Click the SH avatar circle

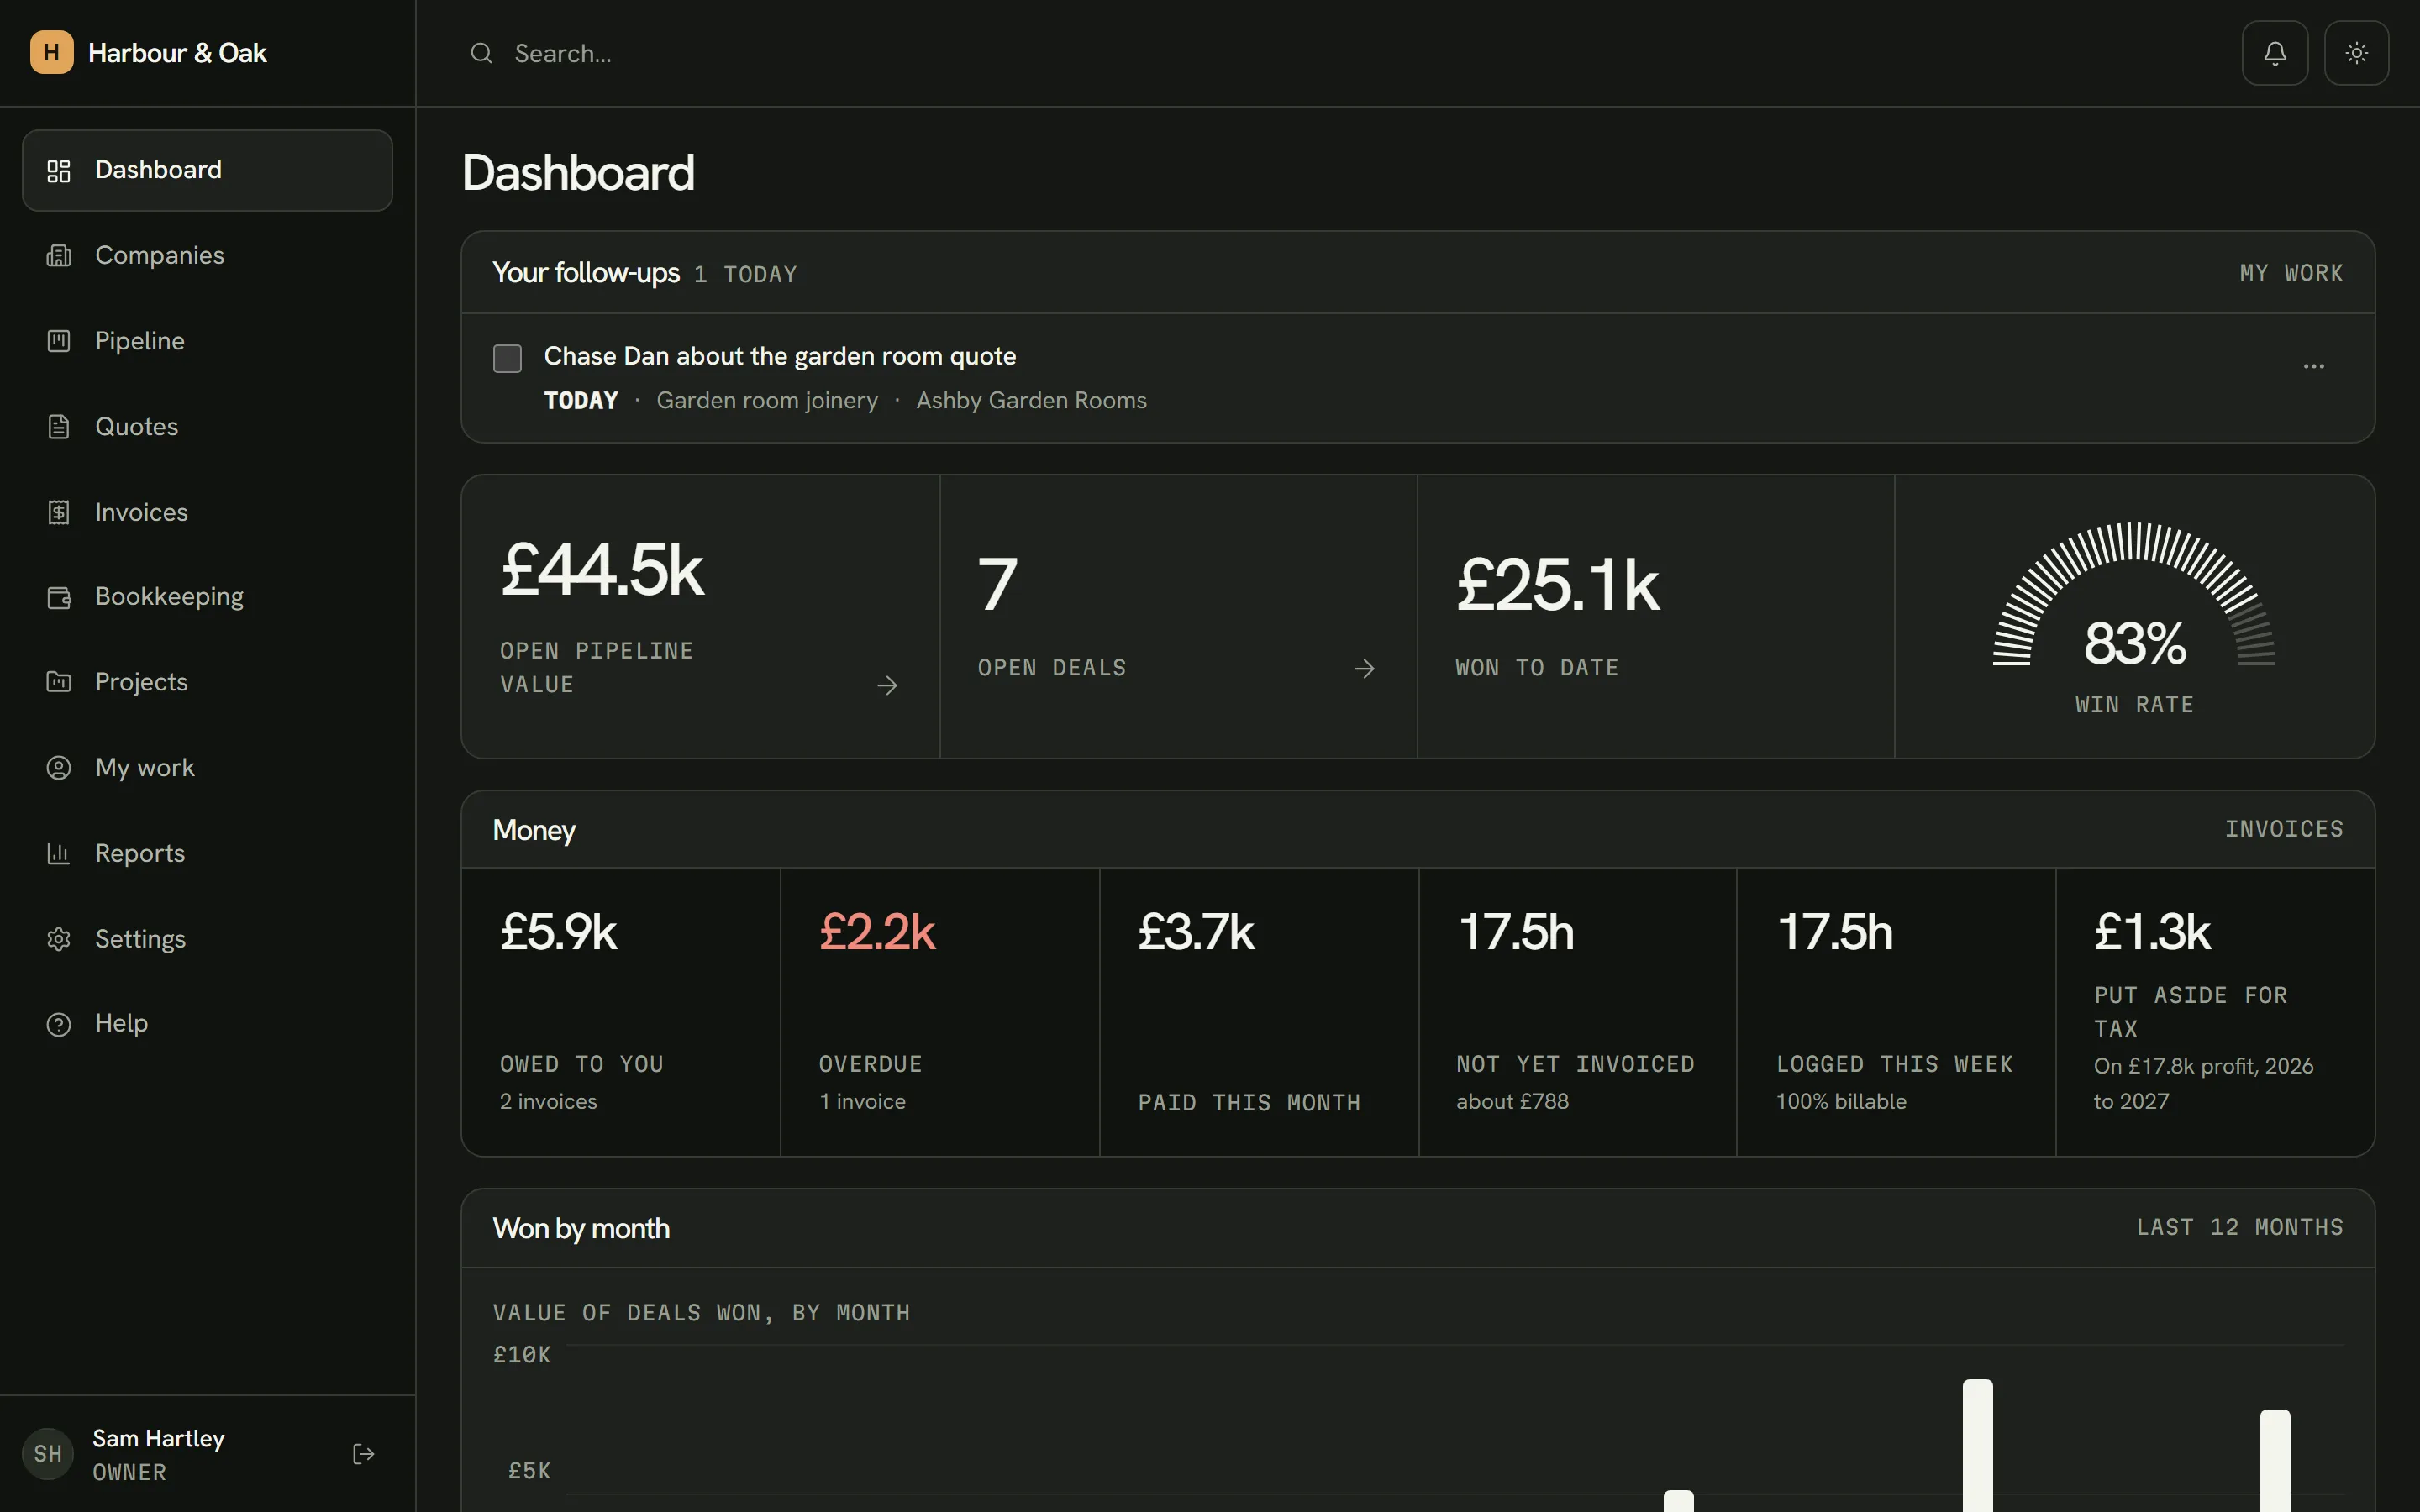tap(48, 1454)
